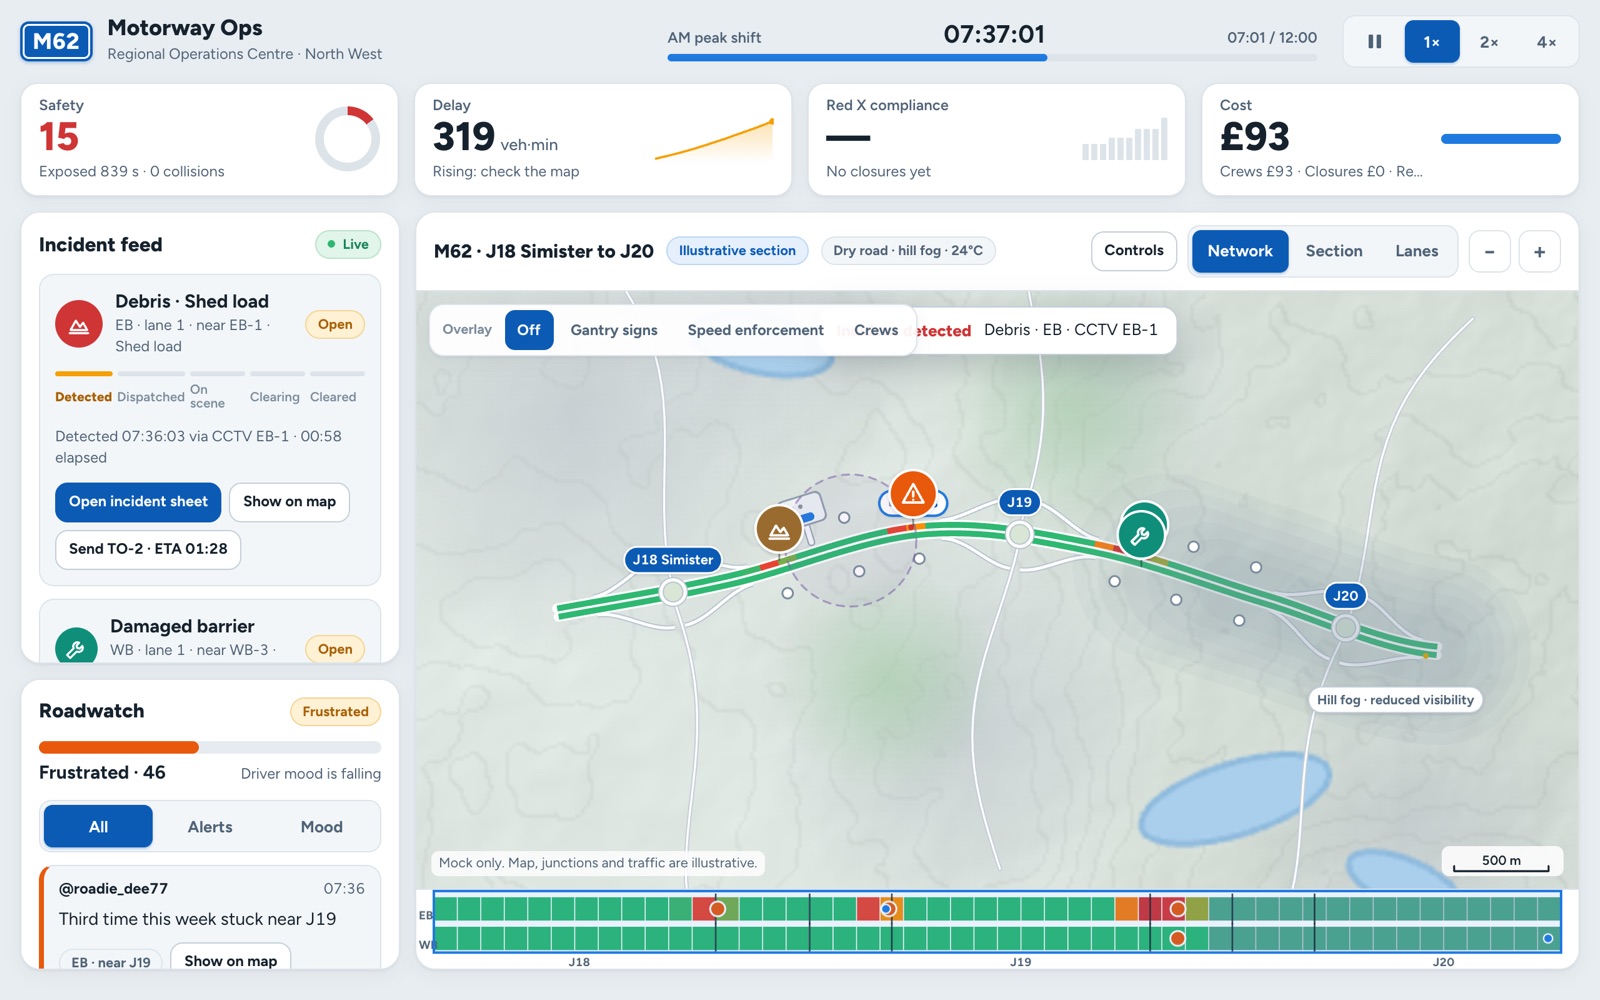
Task: Open the Safety score card
Action: [x=210, y=139]
